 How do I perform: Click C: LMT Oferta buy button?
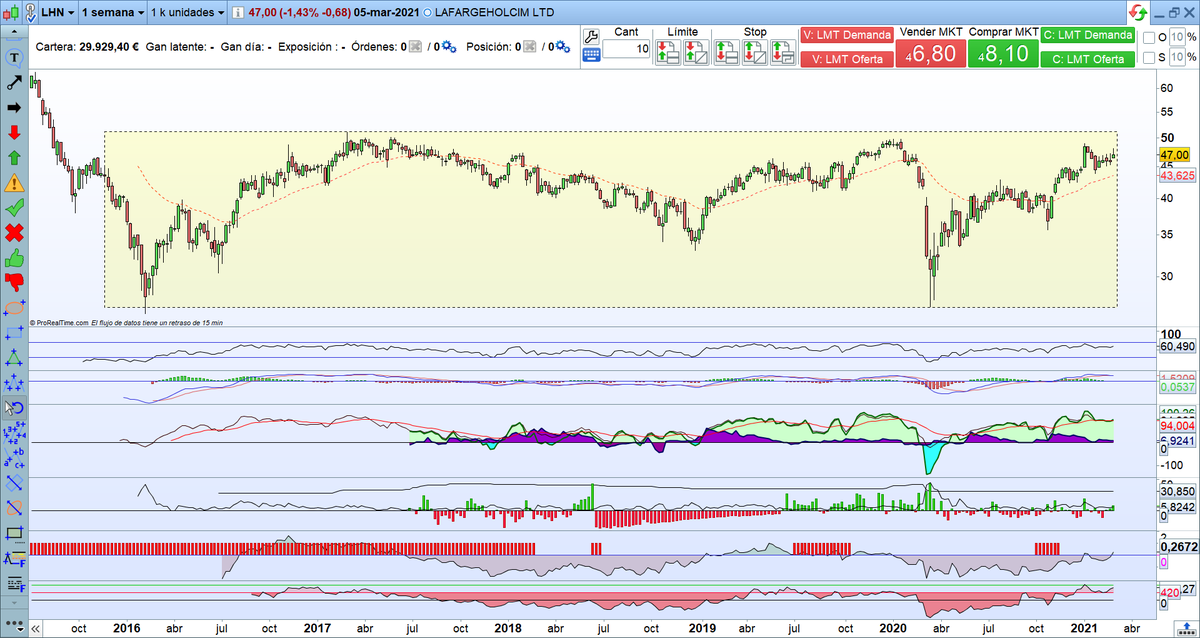(1087, 59)
